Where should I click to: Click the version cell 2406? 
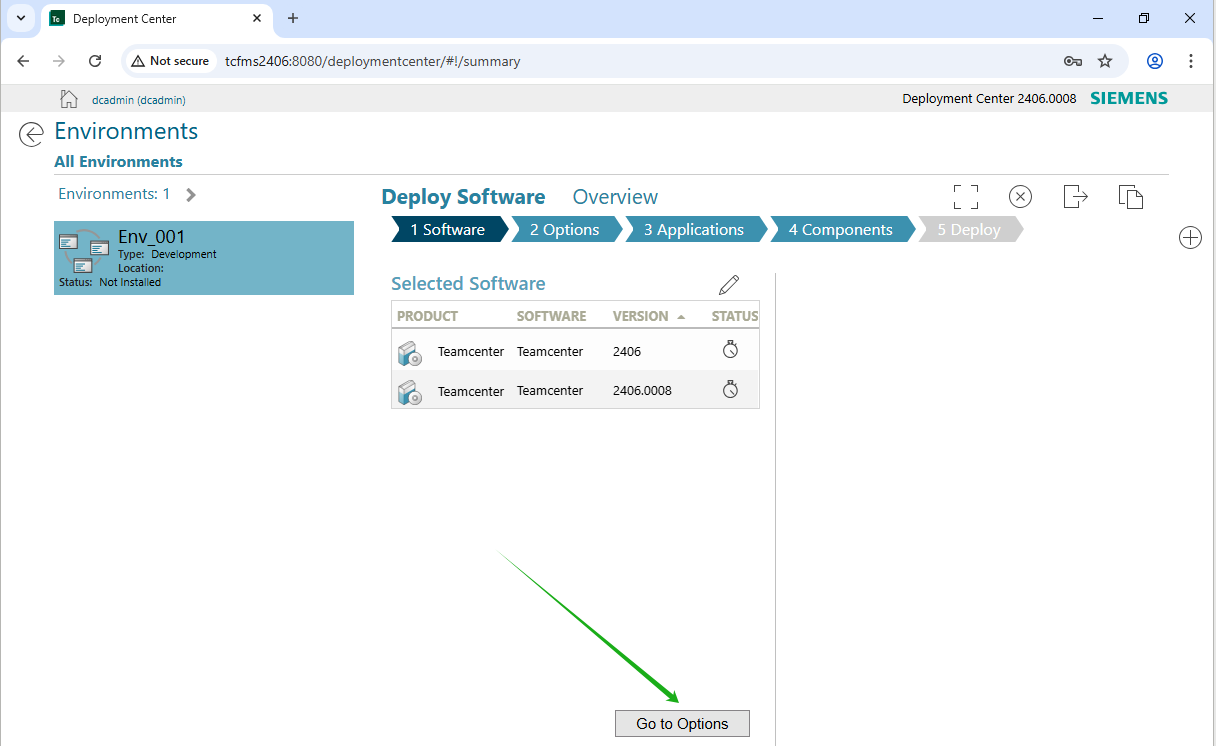(x=627, y=352)
